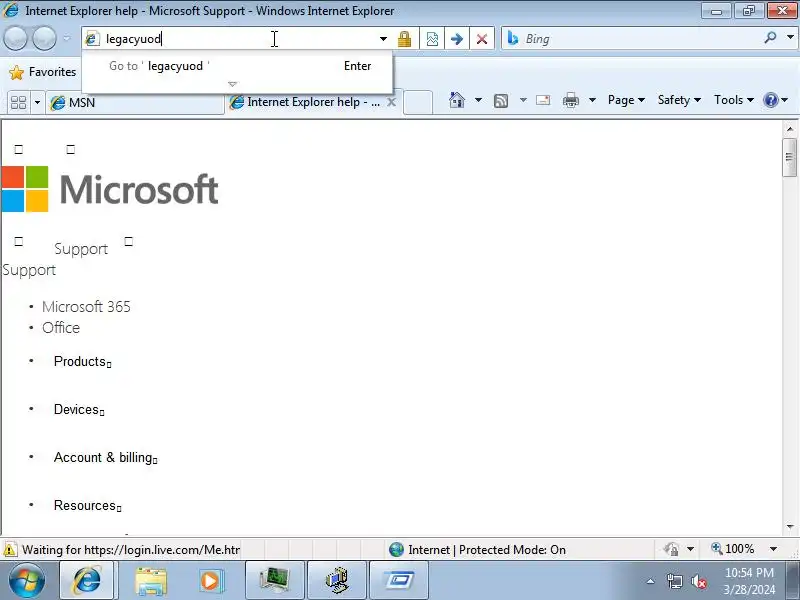Open the zoom level dropdown arrow
This screenshot has height=600, width=800.
(773, 549)
